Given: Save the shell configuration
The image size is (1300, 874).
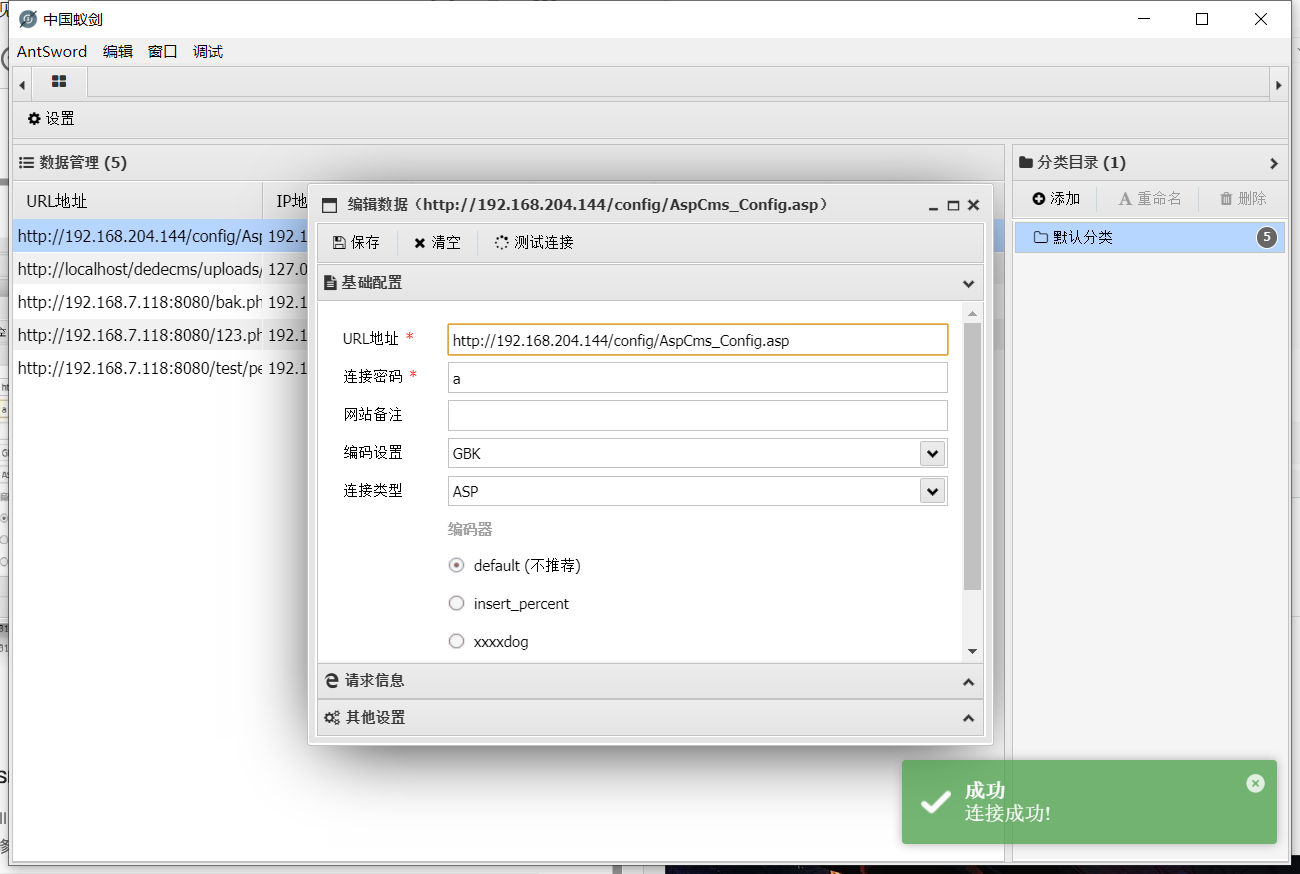Looking at the screenshot, I should pos(356,243).
